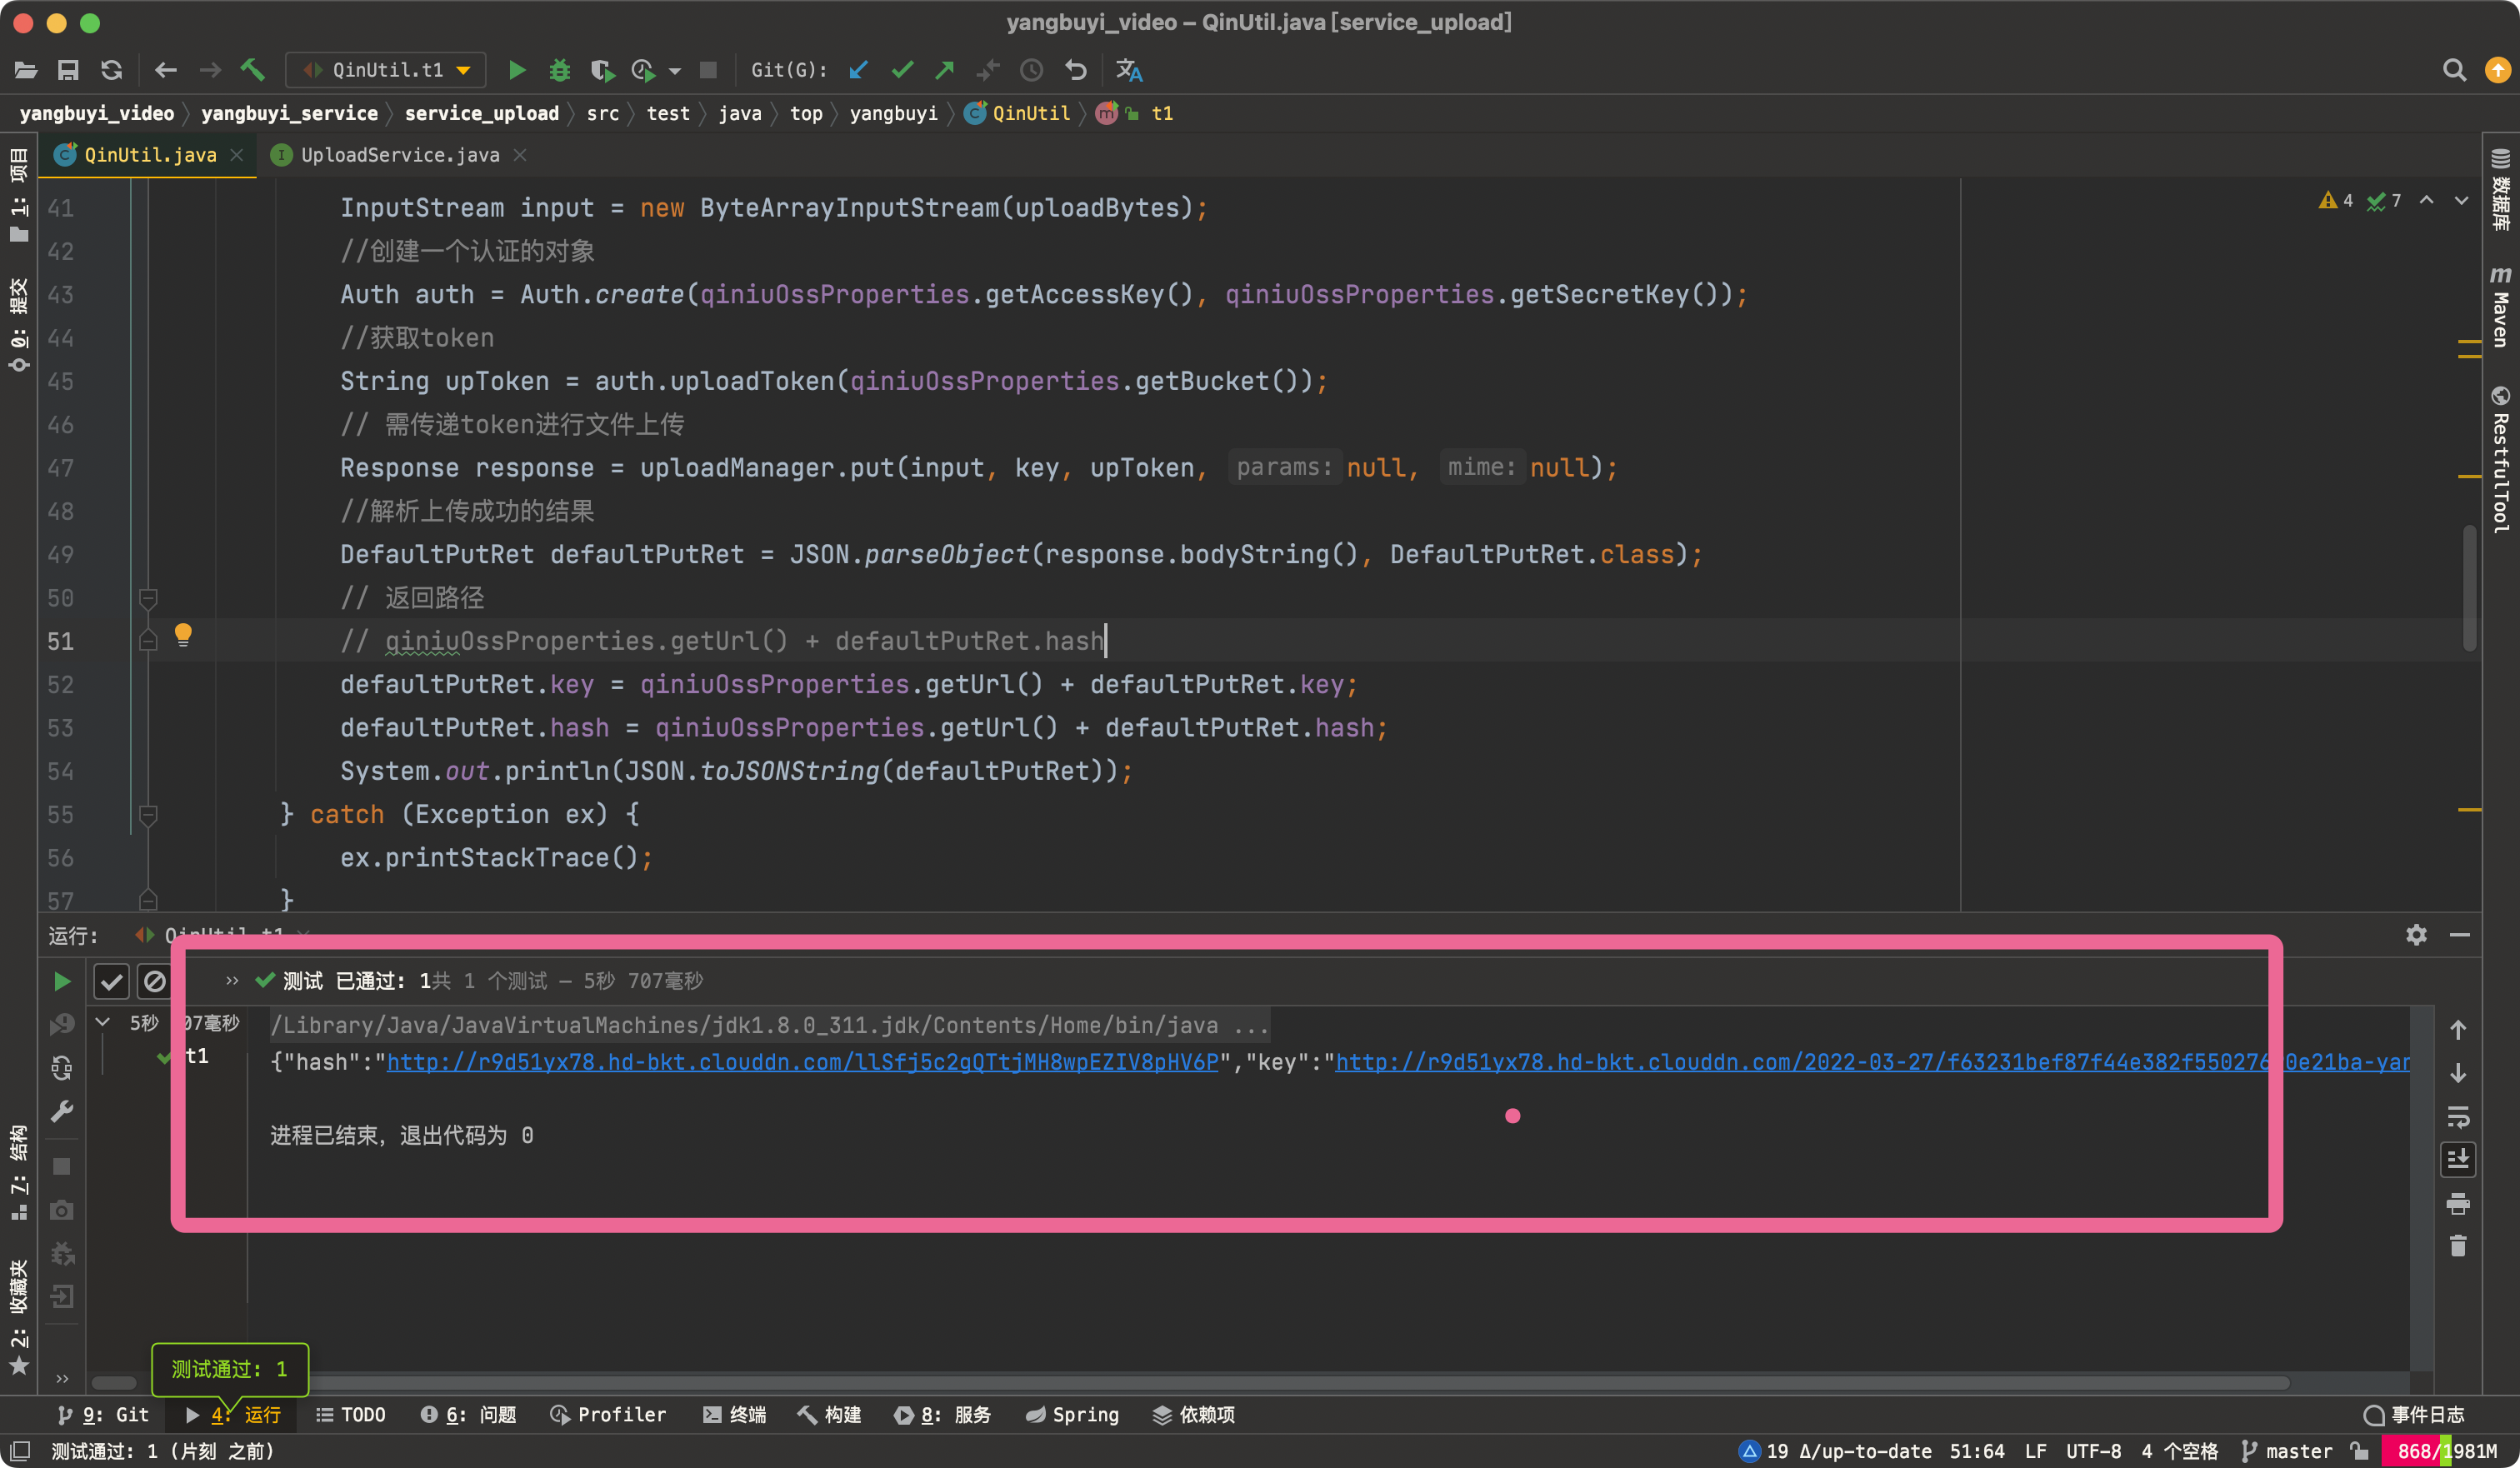Collapse the code fold marker at line 55
Image resolution: width=2520 pixels, height=1468 pixels.
click(148, 815)
